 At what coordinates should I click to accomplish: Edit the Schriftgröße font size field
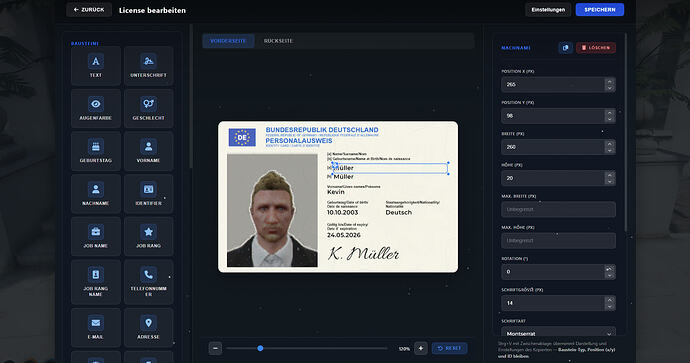point(558,303)
